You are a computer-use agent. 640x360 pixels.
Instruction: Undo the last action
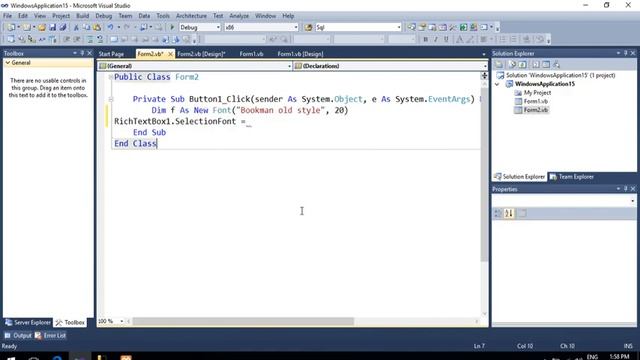110,27
